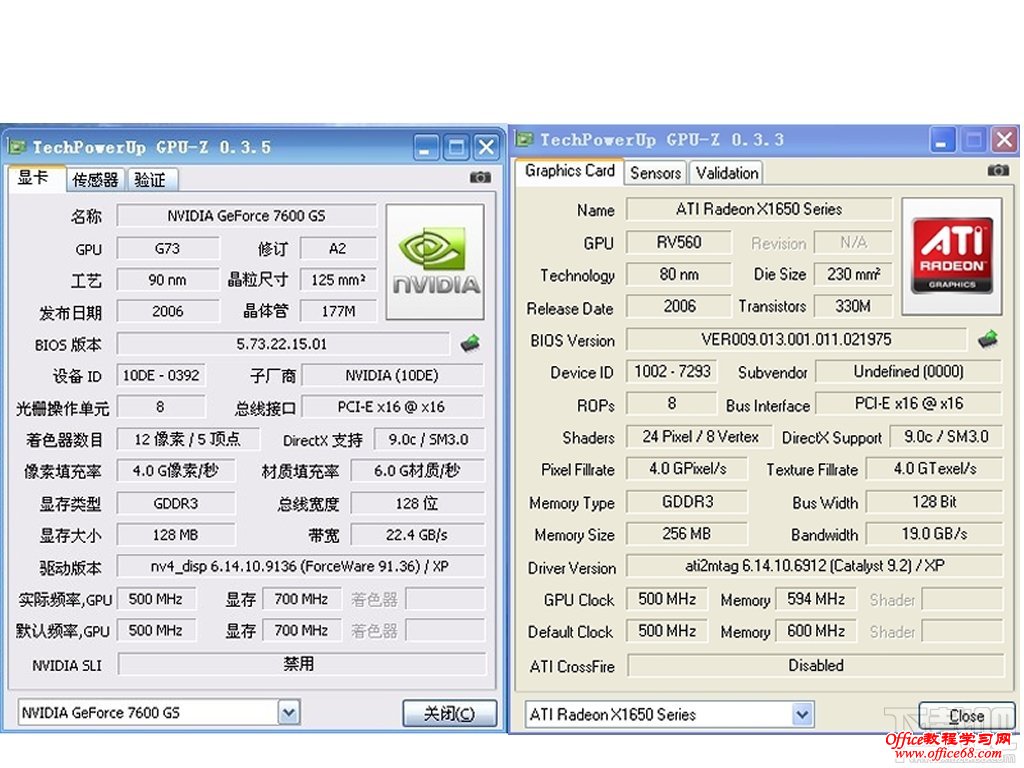This screenshot has height=768, width=1024.
Task: Click the G73 GPU field
Action: [168, 248]
